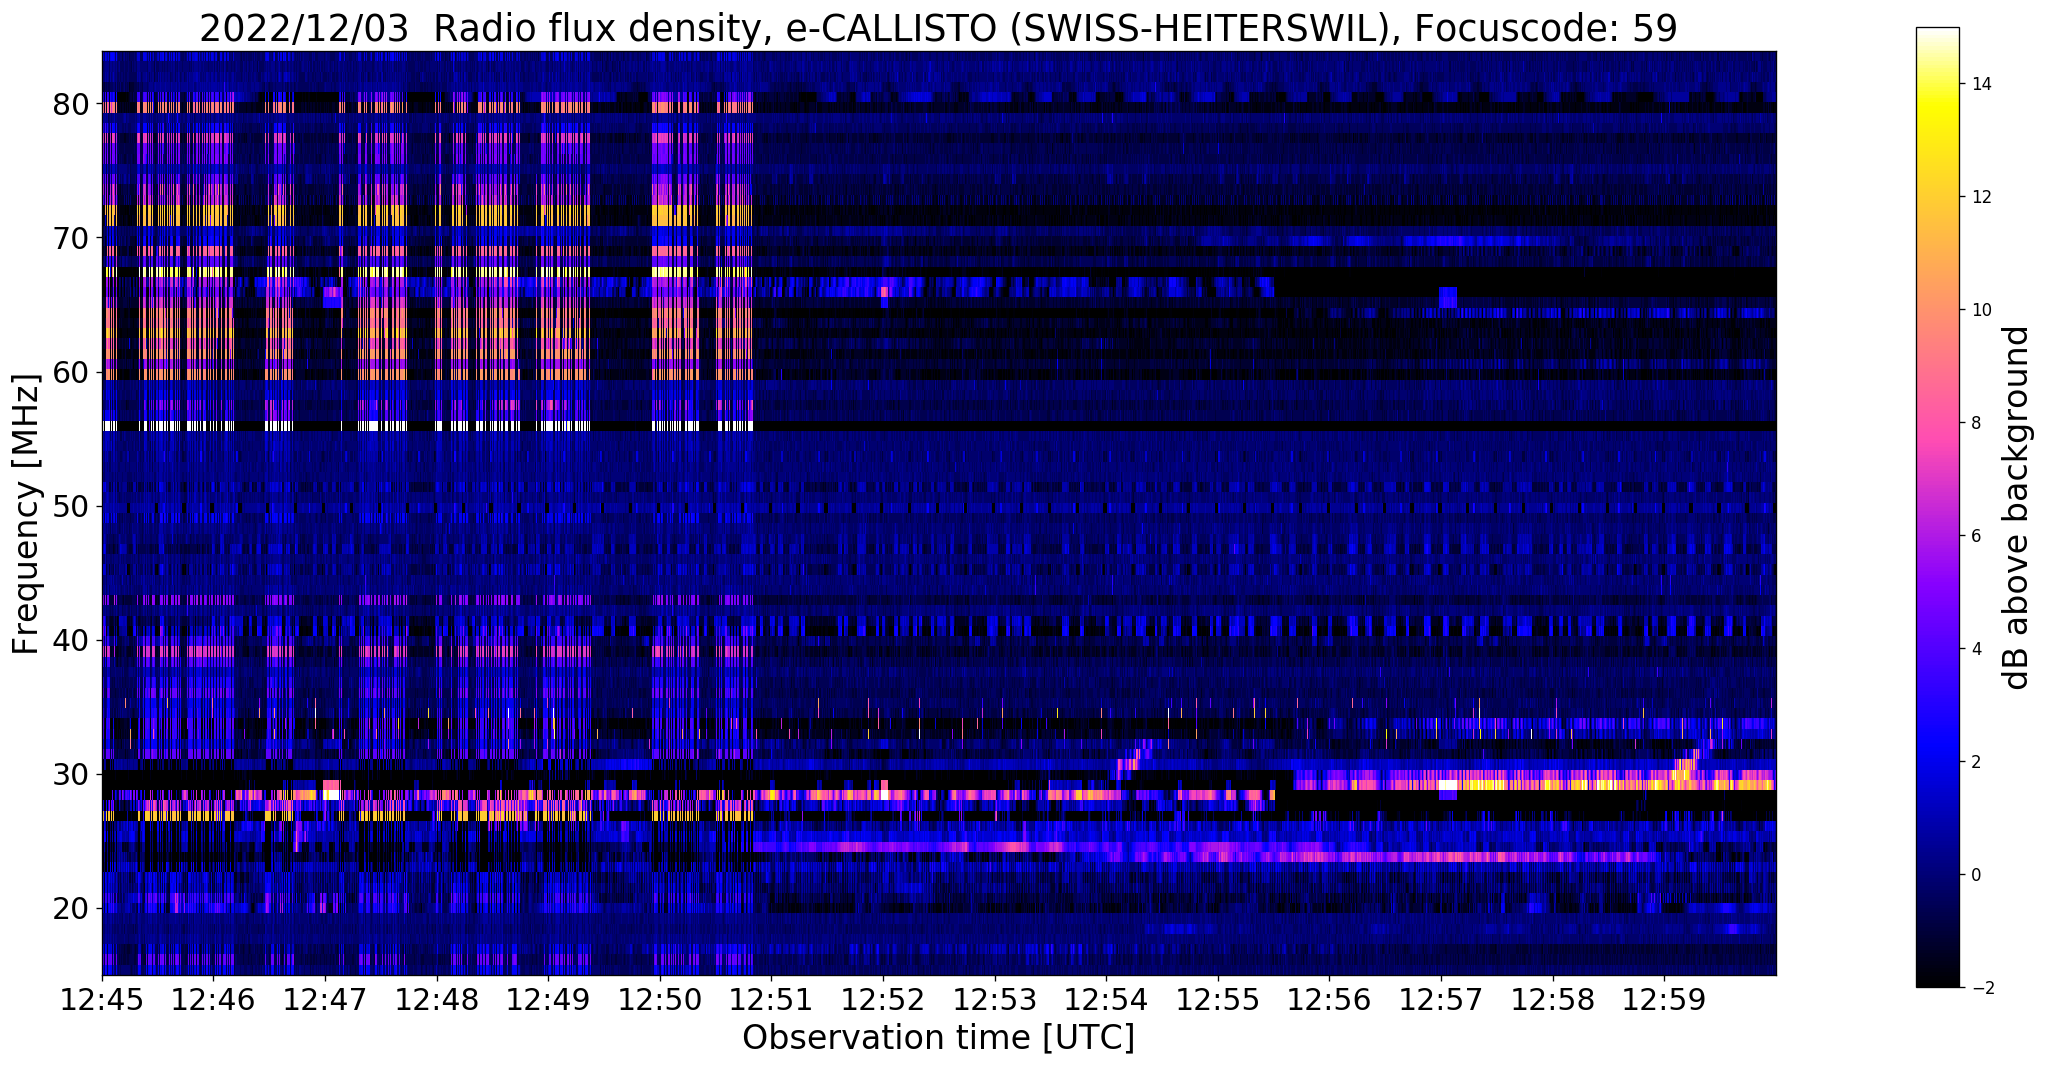Screen dimensions: 2047x1067
Task: Click the 12:49 time tick label
Action: coord(548,999)
